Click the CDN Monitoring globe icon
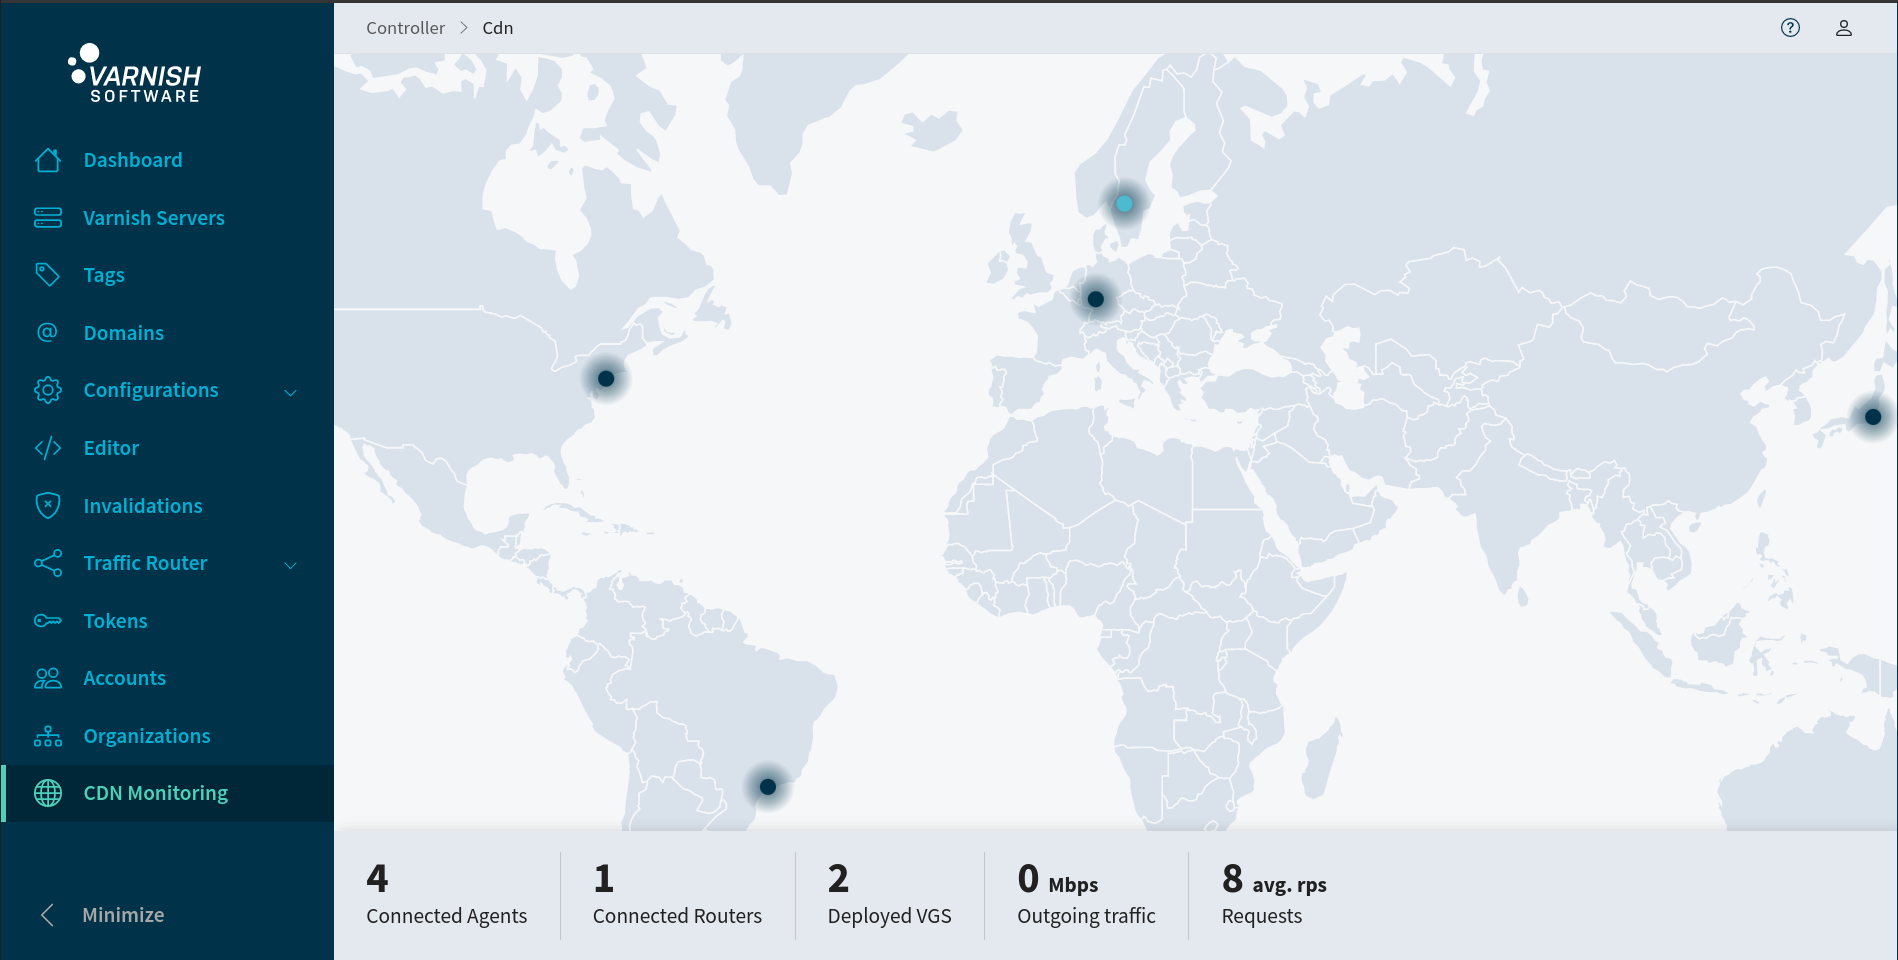The width and height of the screenshot is (1898, 960). (47, 792)
